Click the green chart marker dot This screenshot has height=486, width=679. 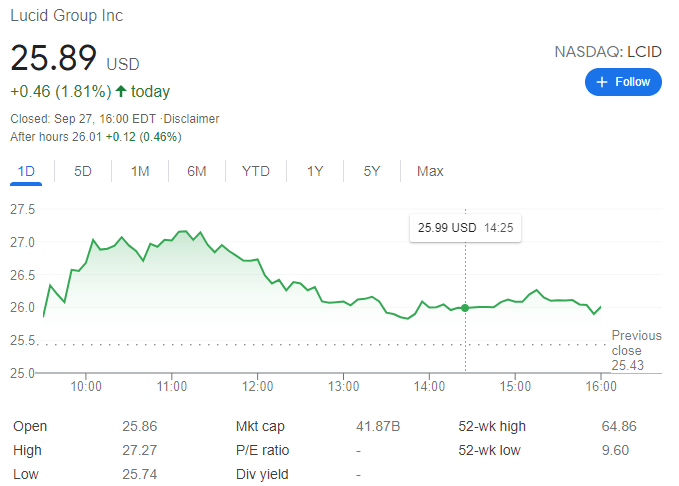[x=465, y=307]
